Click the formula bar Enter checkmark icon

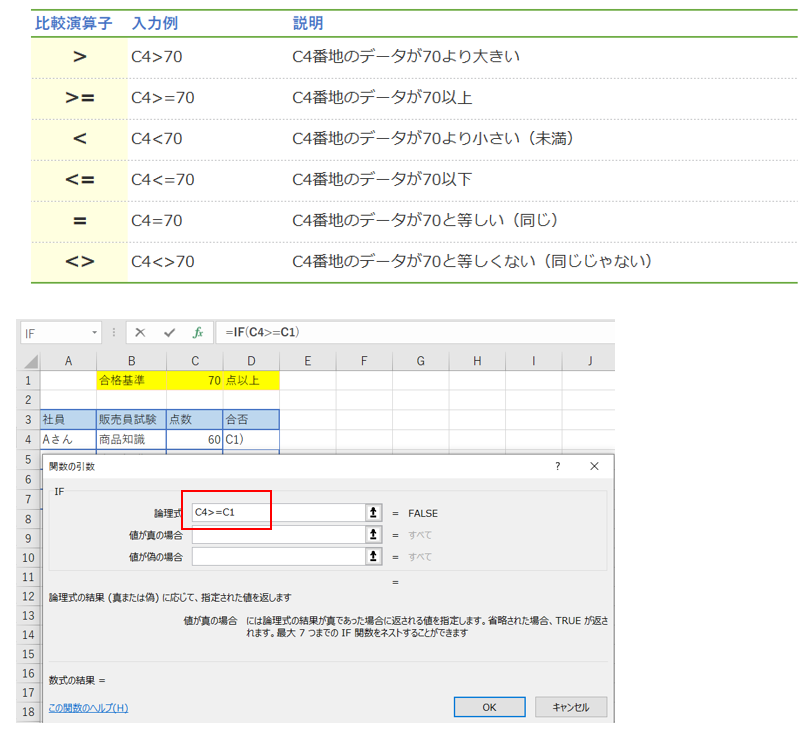169,333
